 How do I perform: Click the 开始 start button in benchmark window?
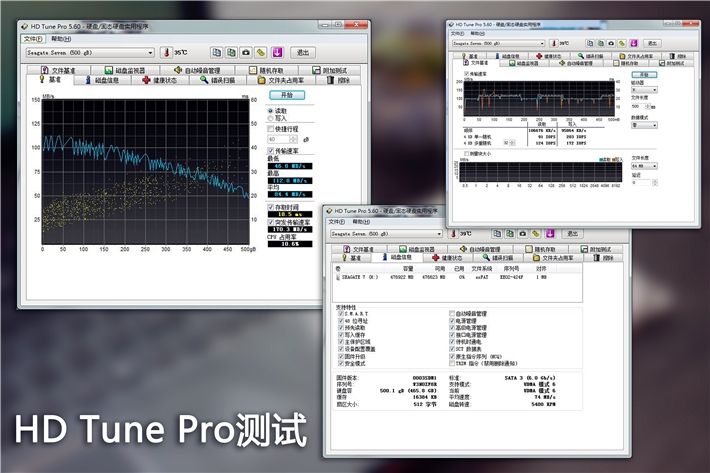[287, 95]
